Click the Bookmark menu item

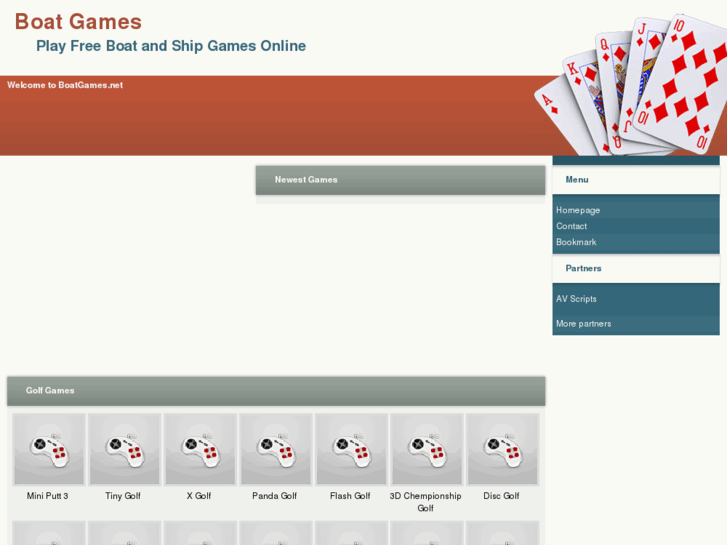(576, 242)
